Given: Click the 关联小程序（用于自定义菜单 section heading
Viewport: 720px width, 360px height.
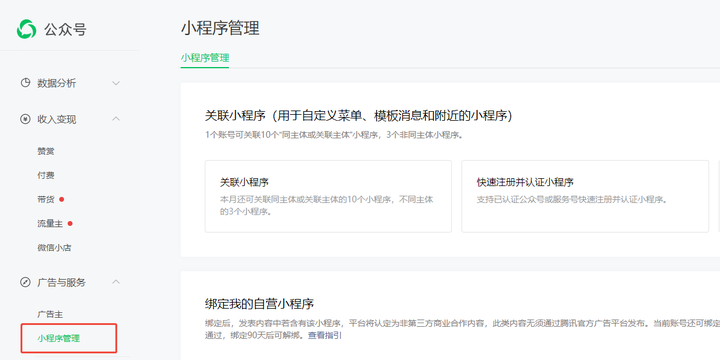Looking at the screenshot, I should (x=359, y=116).
